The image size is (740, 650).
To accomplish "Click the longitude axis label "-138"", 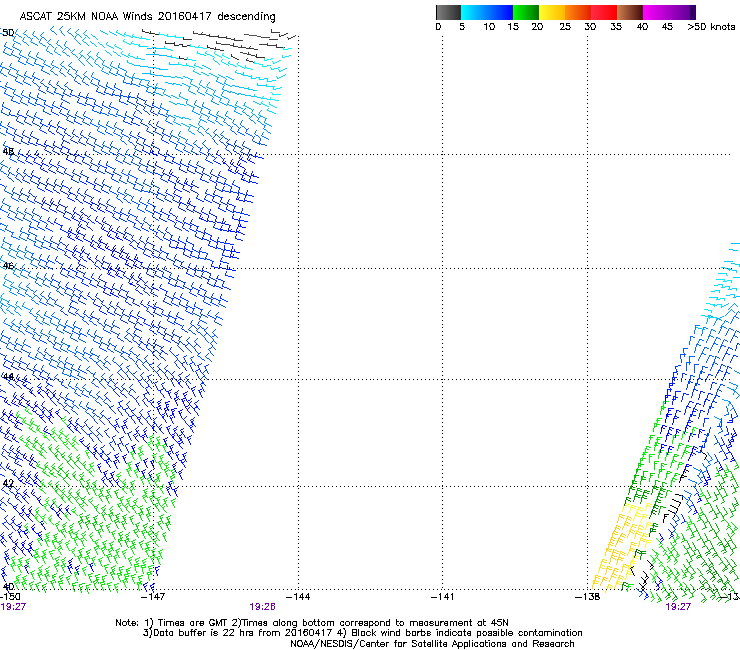I will [x=588, y=597].
